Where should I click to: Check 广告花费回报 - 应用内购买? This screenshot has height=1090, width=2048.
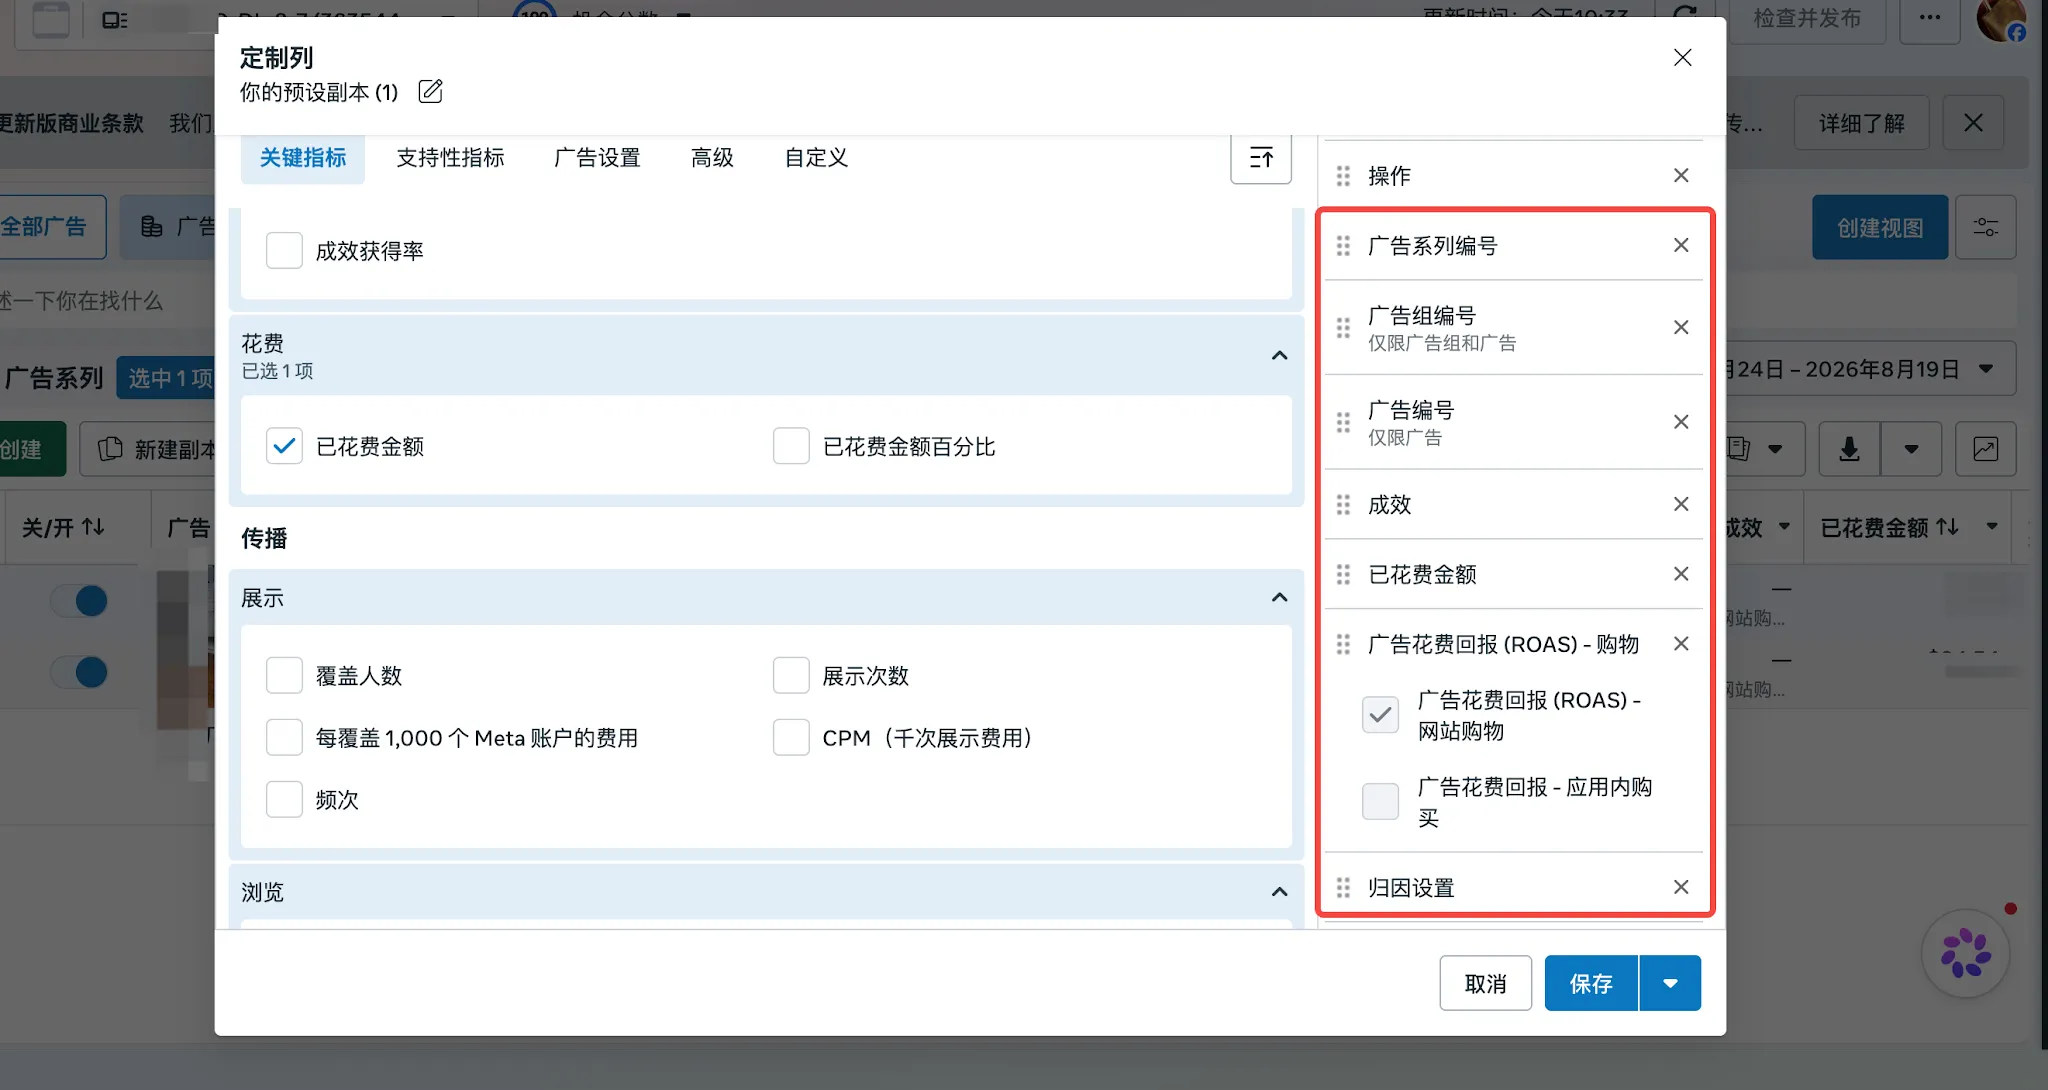click(1380, 801)
